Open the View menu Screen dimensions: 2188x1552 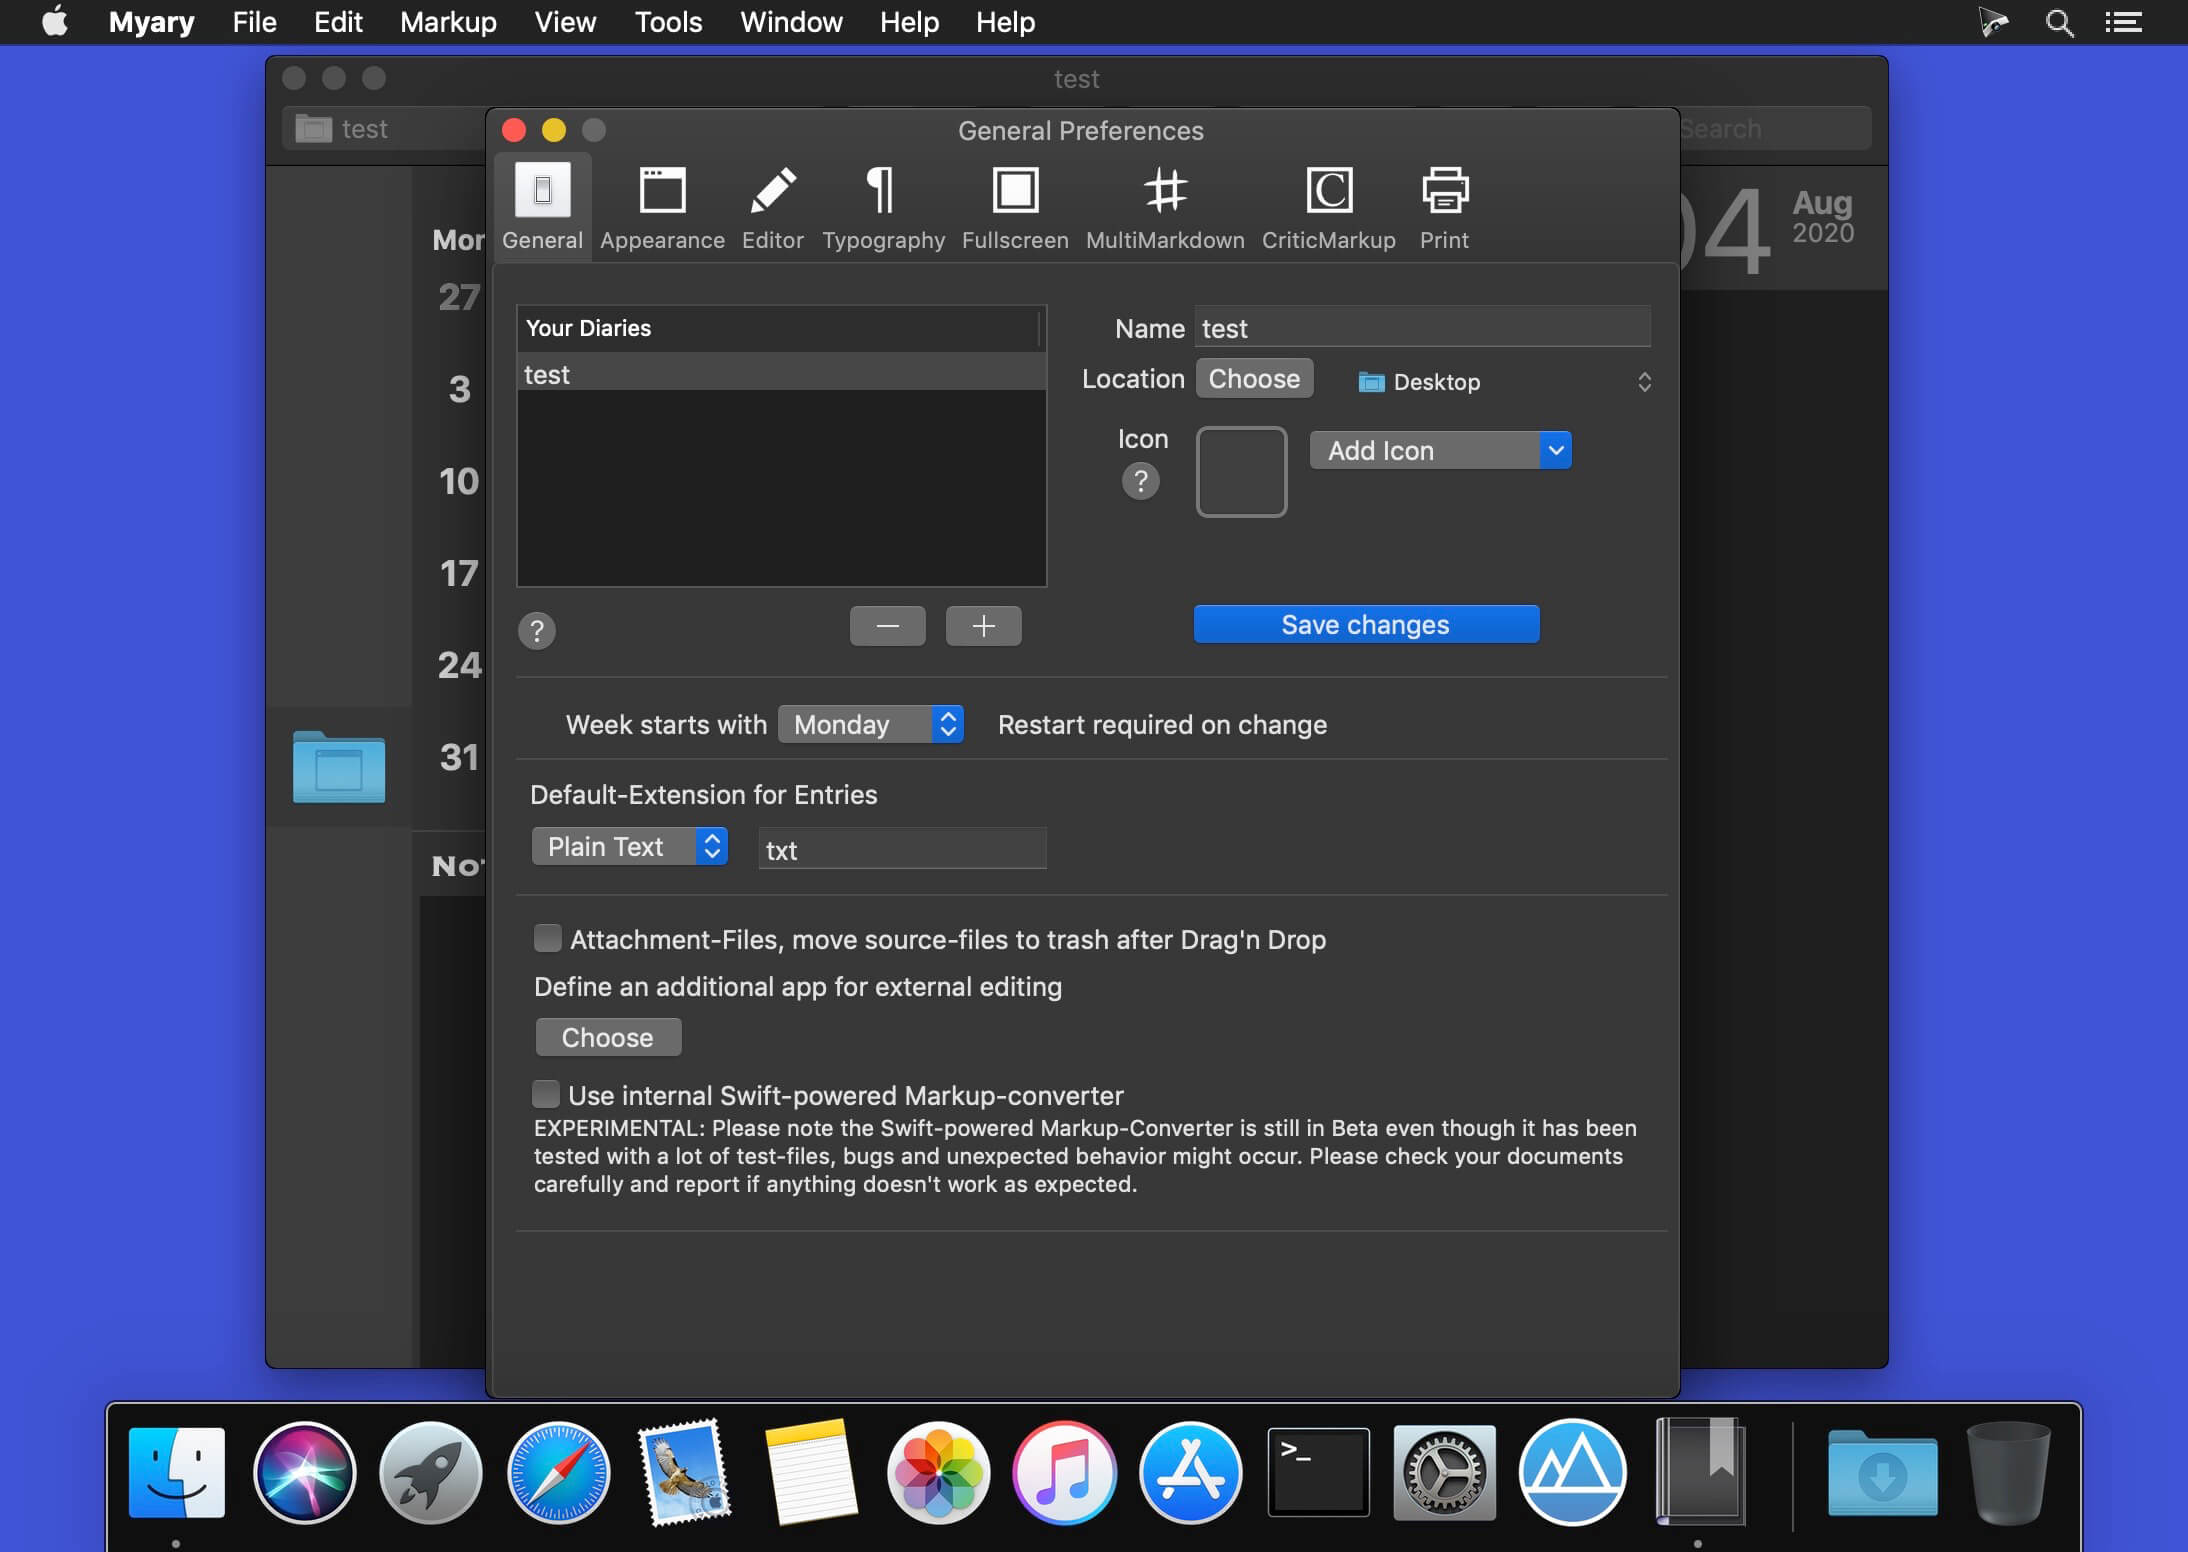(565, 22)
